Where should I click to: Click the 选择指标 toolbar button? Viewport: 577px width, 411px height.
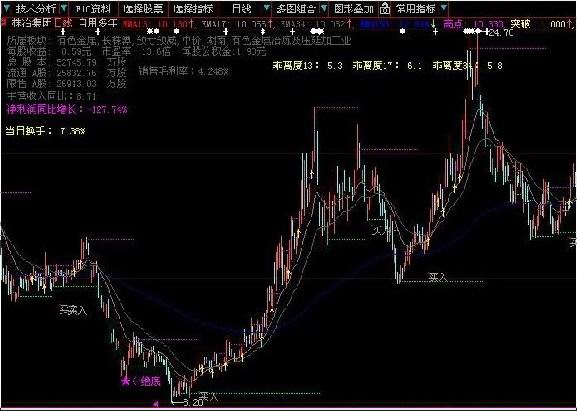click(x=193, y=8)
